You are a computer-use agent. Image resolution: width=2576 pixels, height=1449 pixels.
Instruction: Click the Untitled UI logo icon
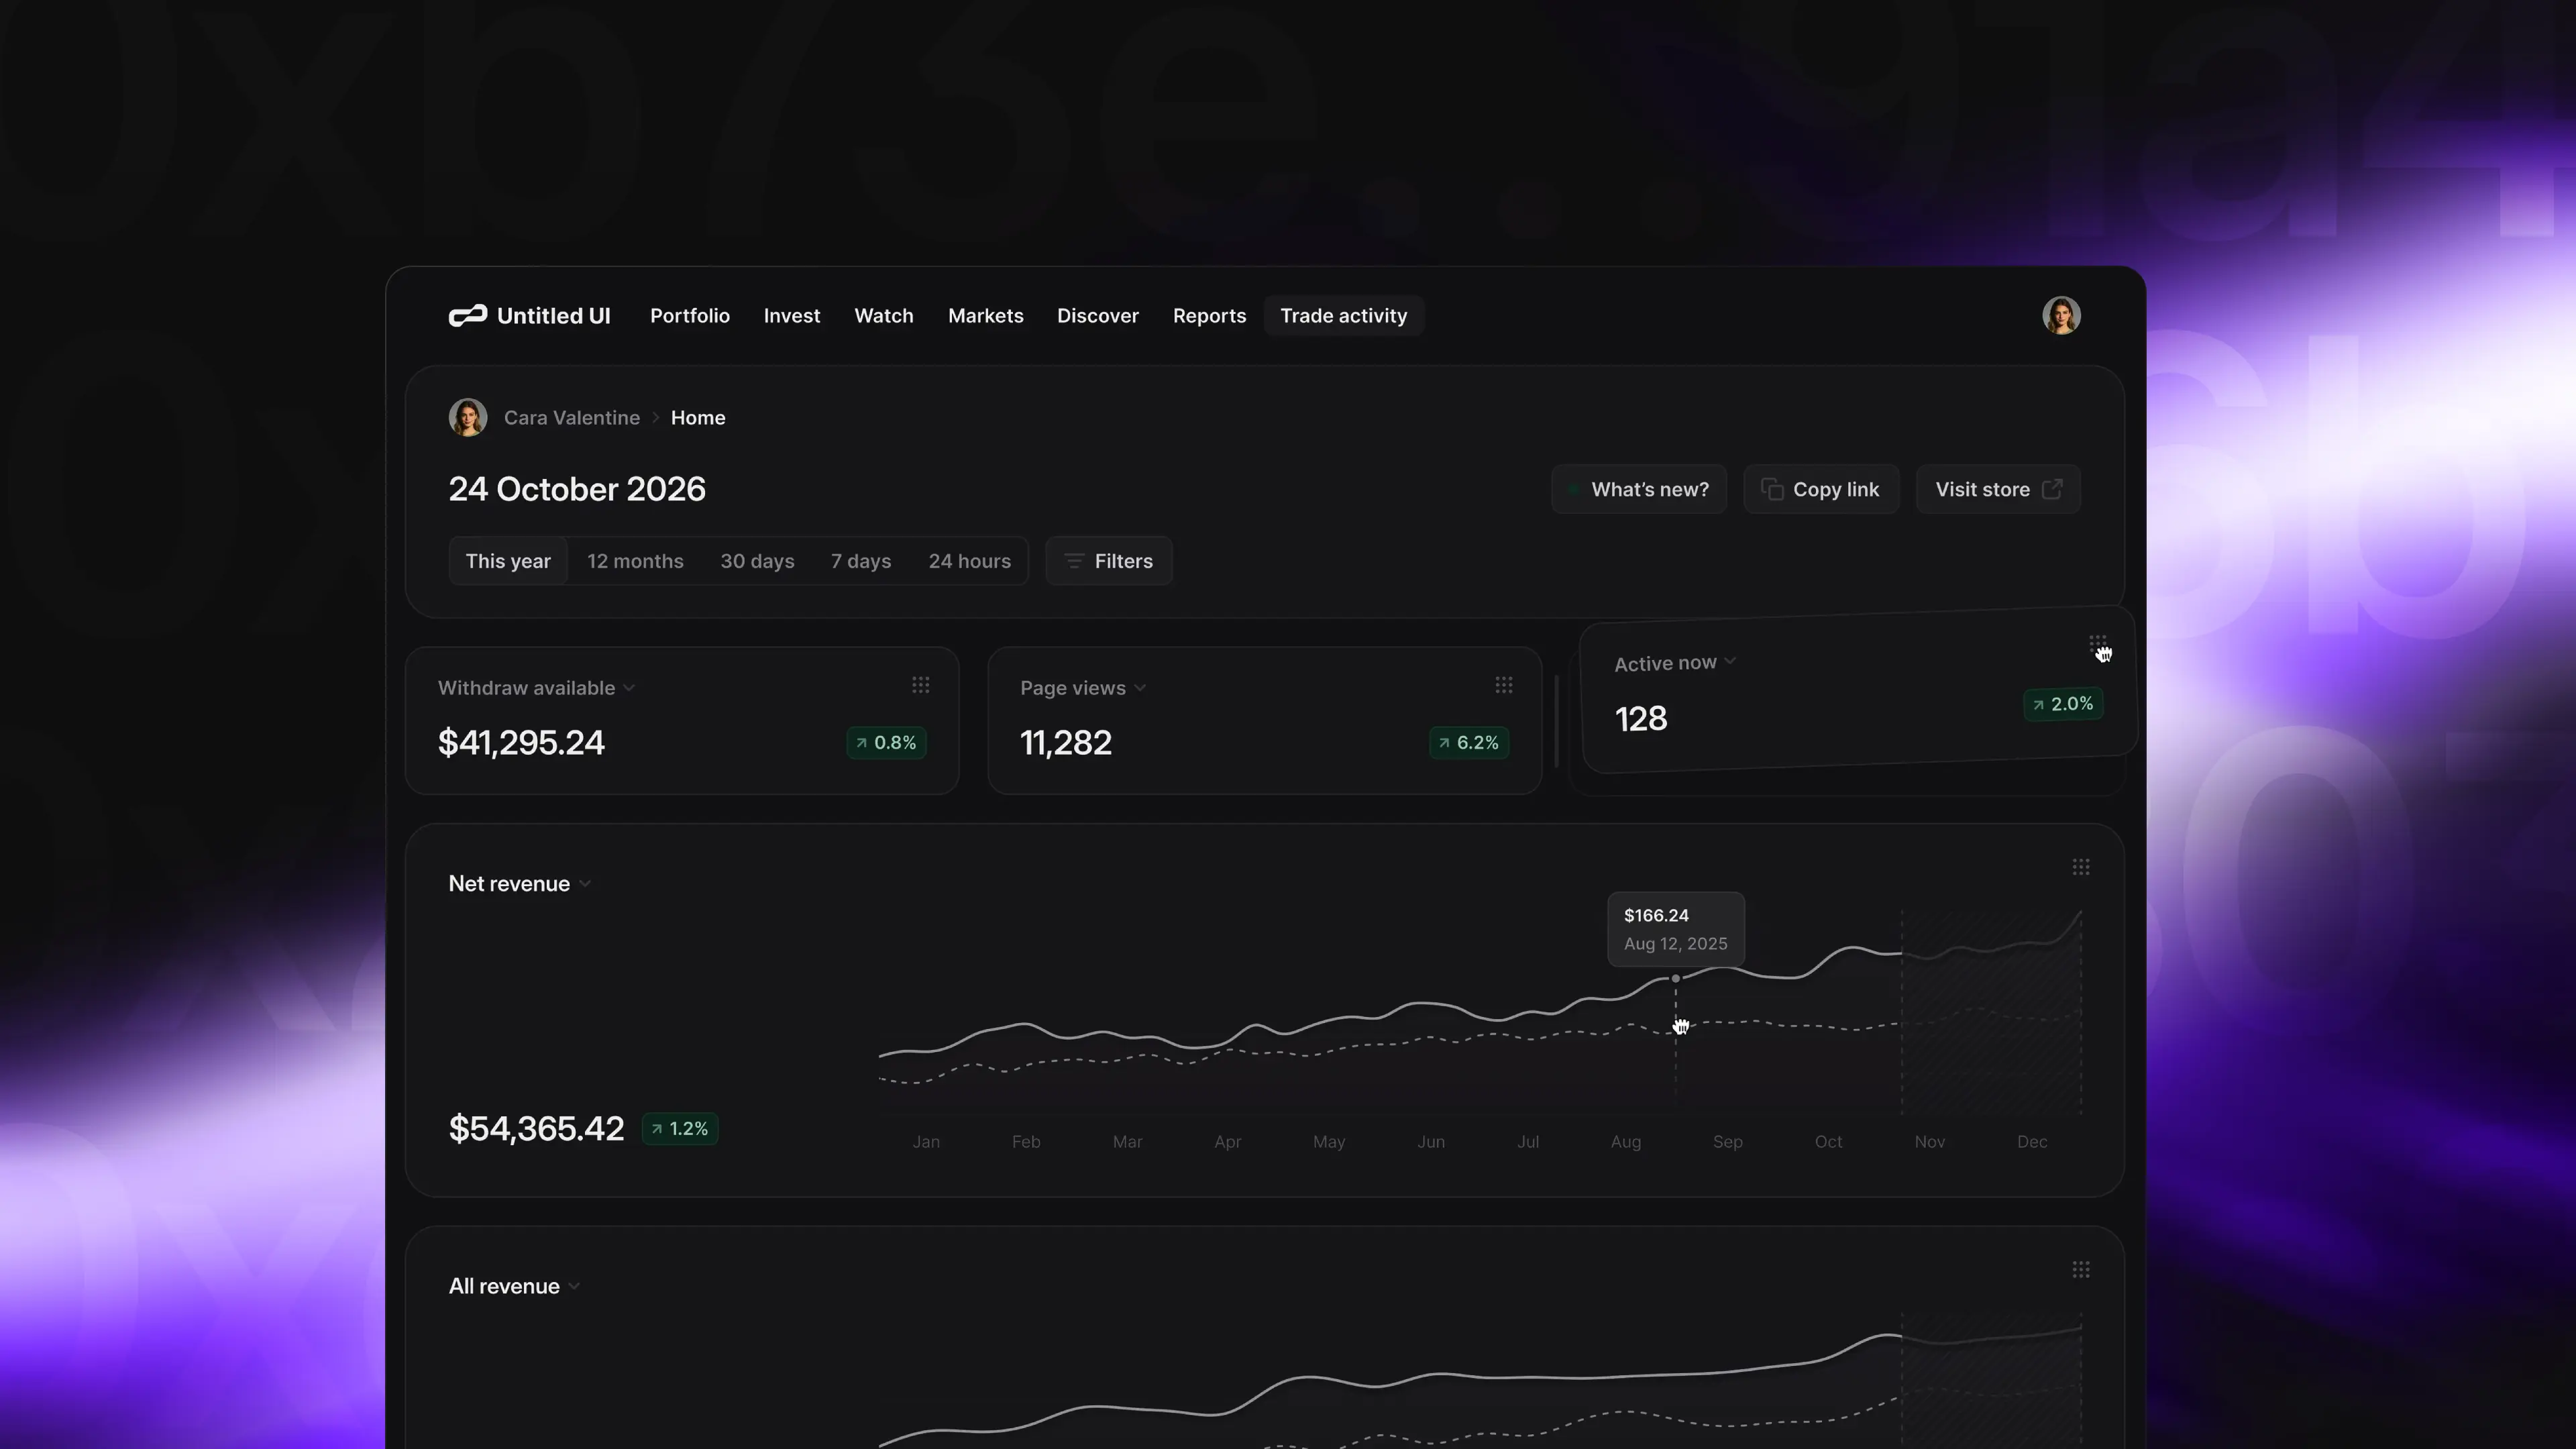pos(467,316)
